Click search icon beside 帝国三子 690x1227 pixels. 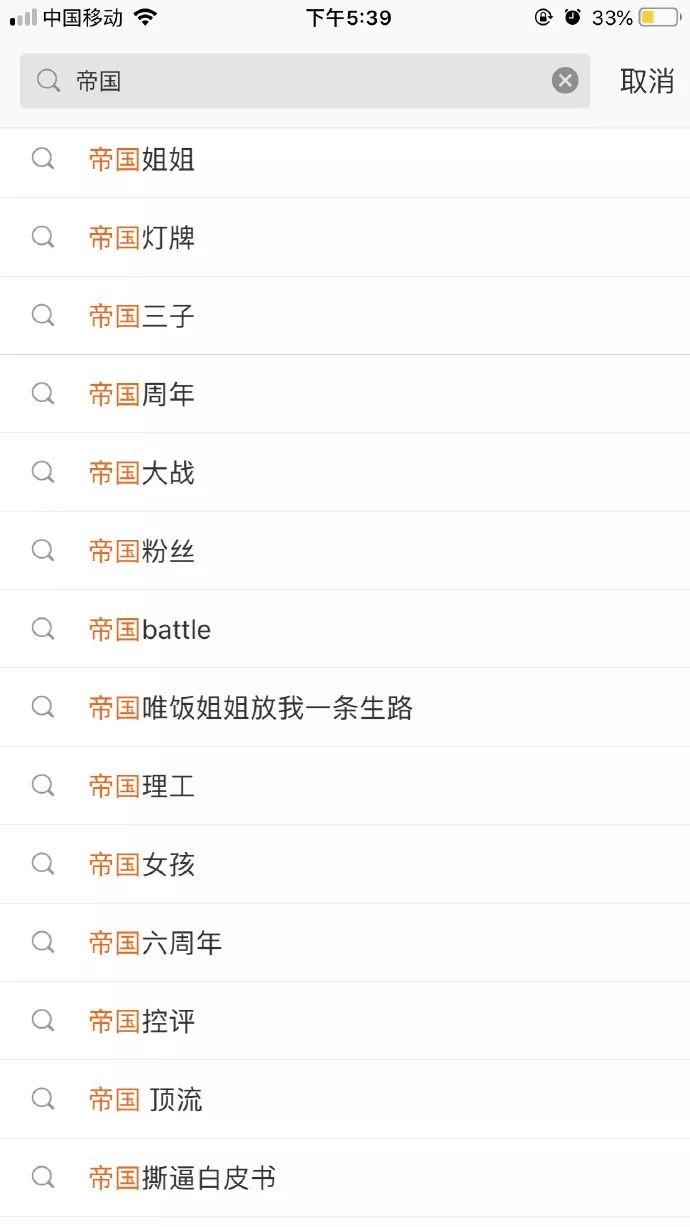point(43,316)
